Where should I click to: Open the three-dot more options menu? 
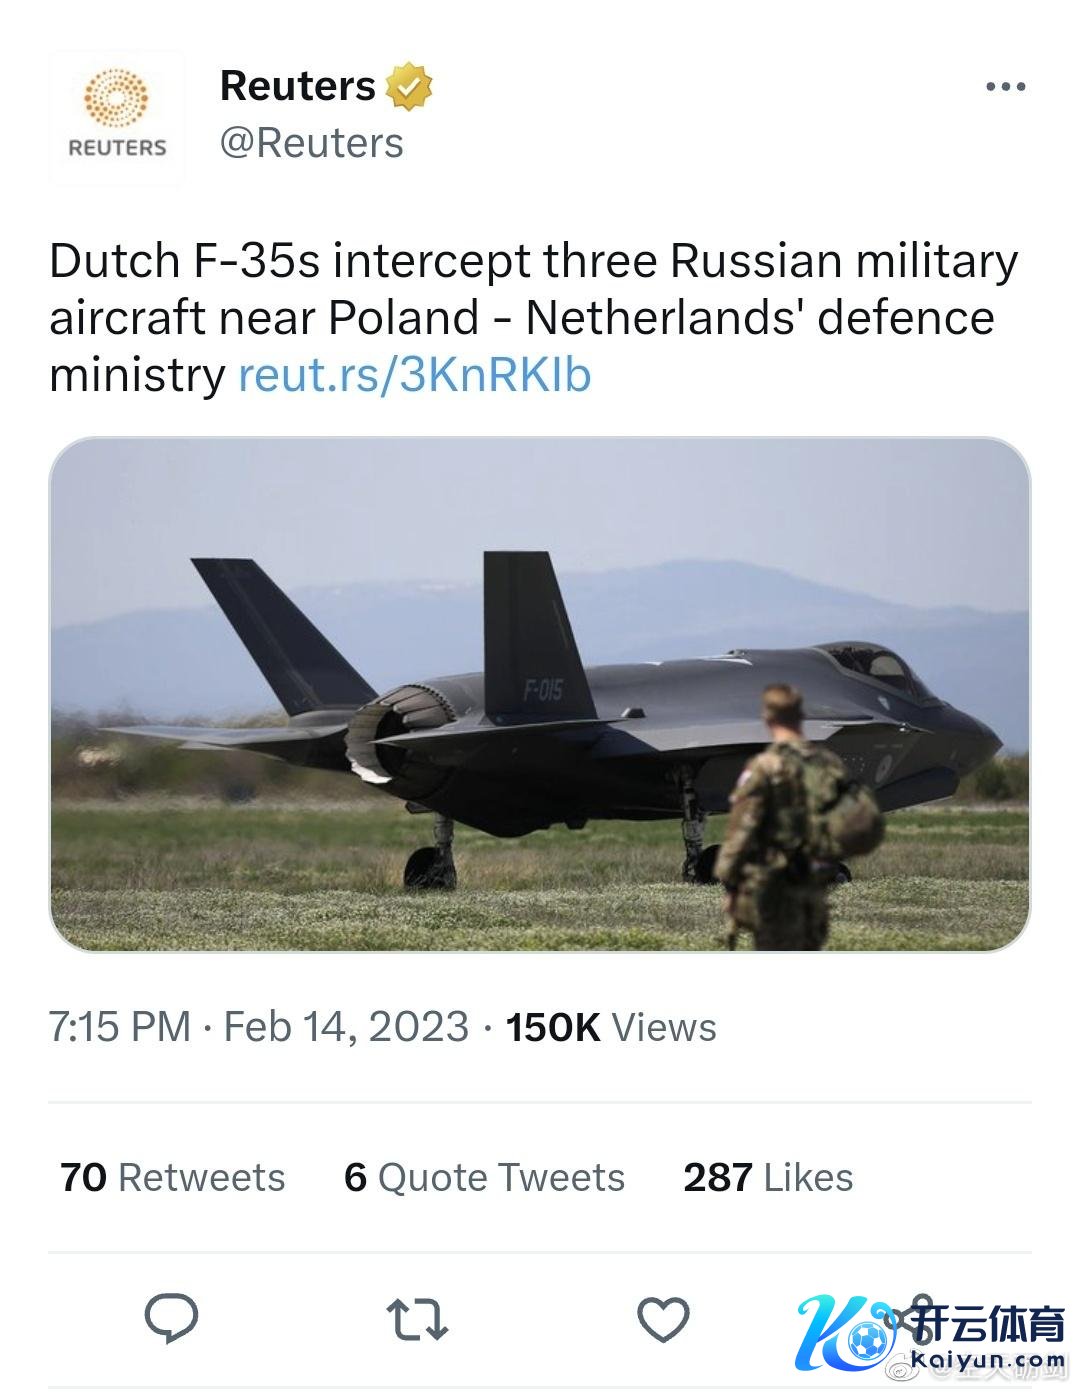(x=1005, y=87)
